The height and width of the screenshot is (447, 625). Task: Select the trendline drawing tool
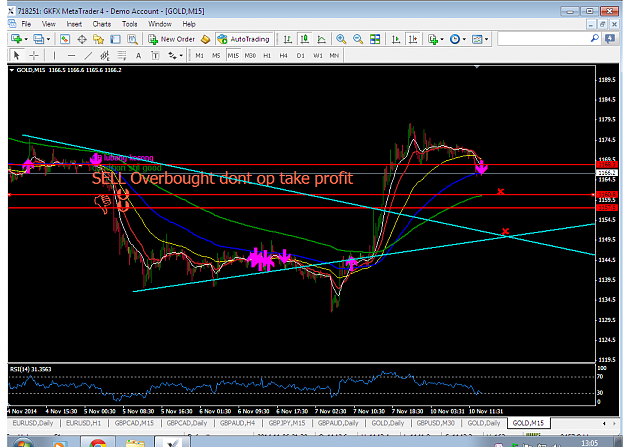pos(88,55)
